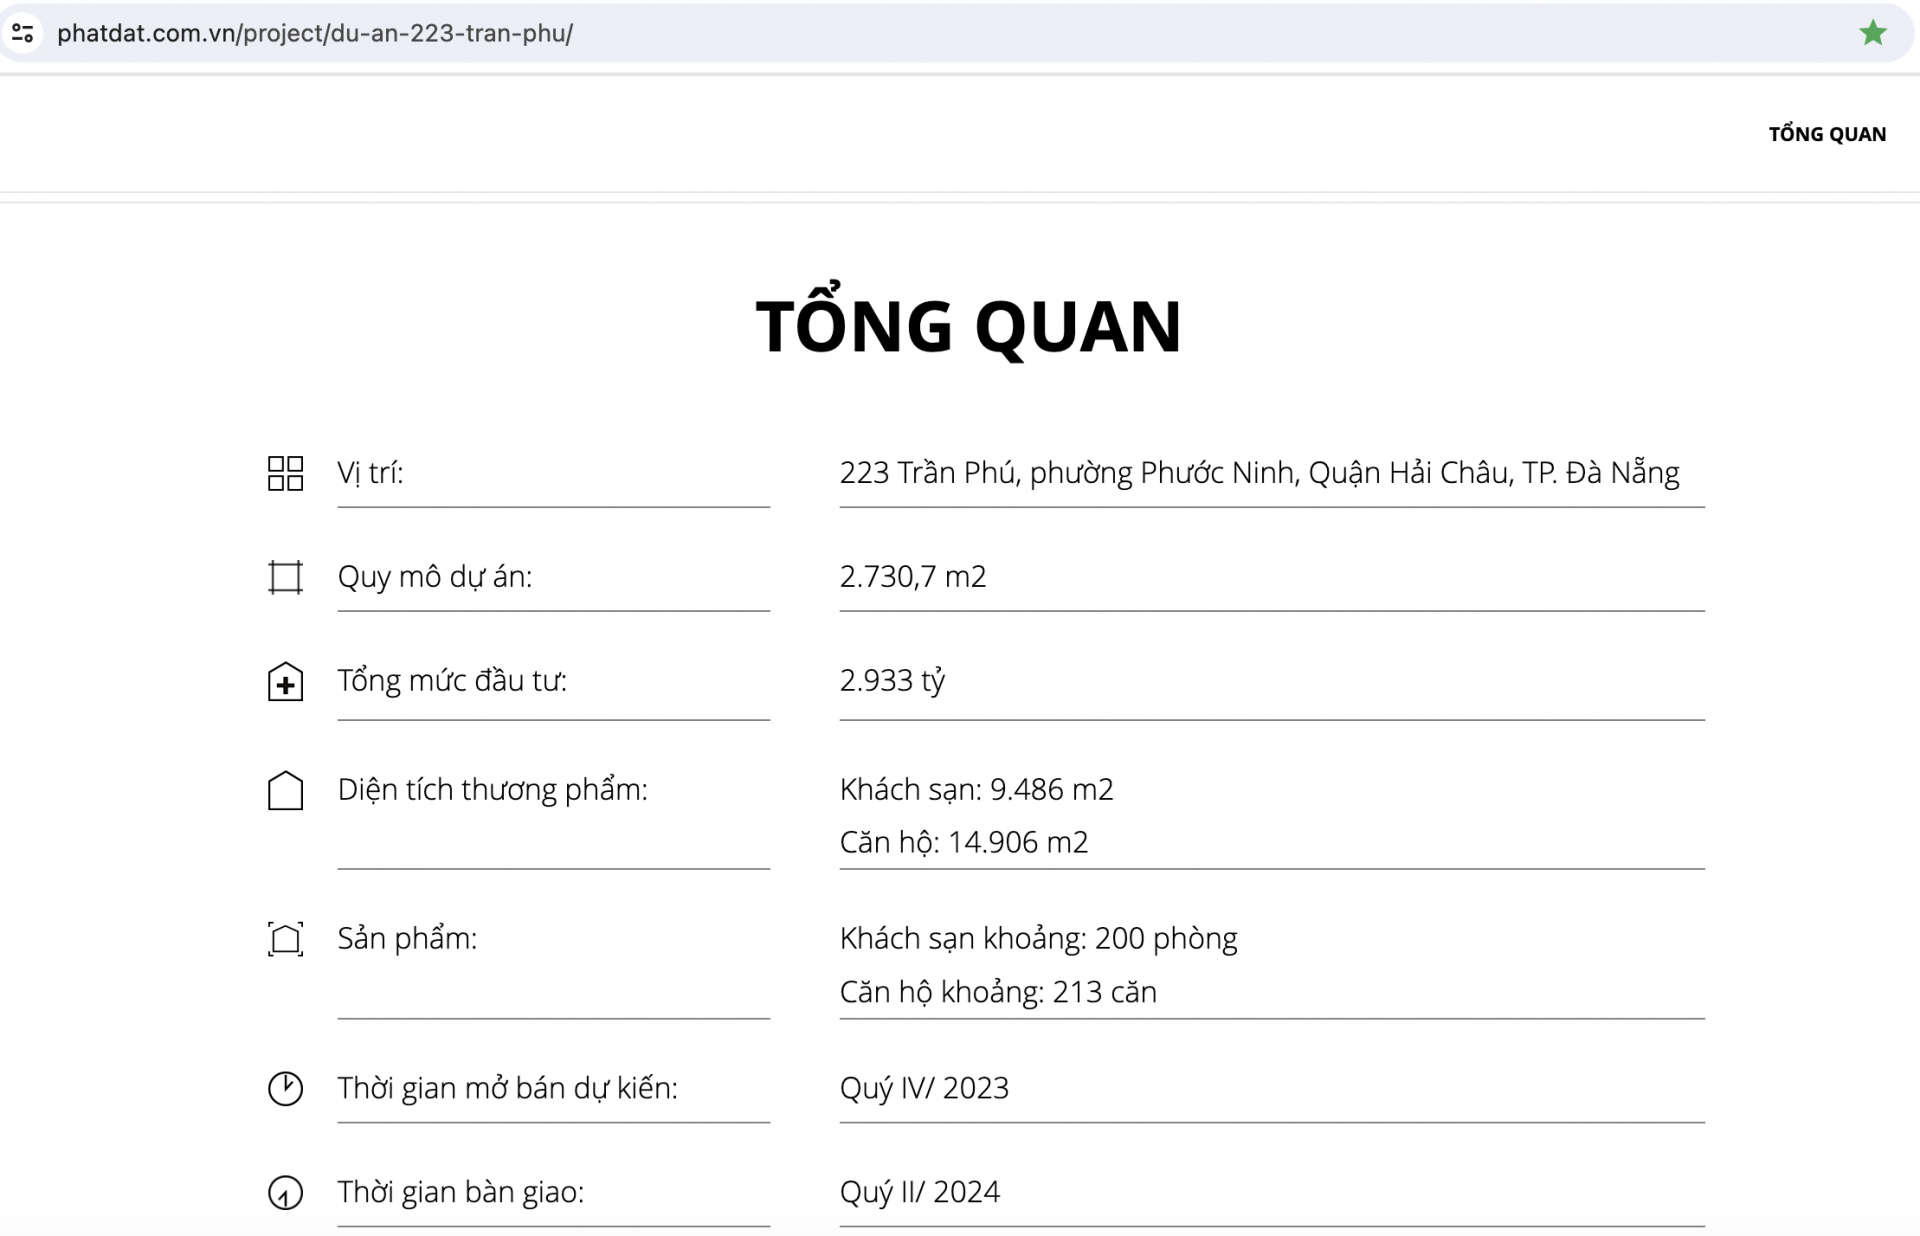Click the Quý II/ 2024 handover value
Viewport: 1920px width, 1236px height.
click(x=919, y=1192)
